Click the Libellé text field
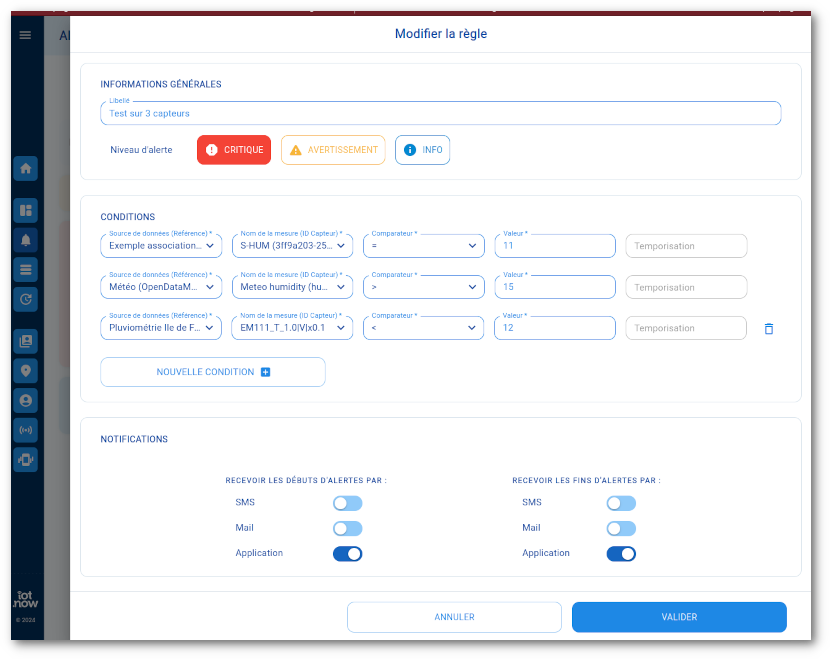 coord(440,114)
